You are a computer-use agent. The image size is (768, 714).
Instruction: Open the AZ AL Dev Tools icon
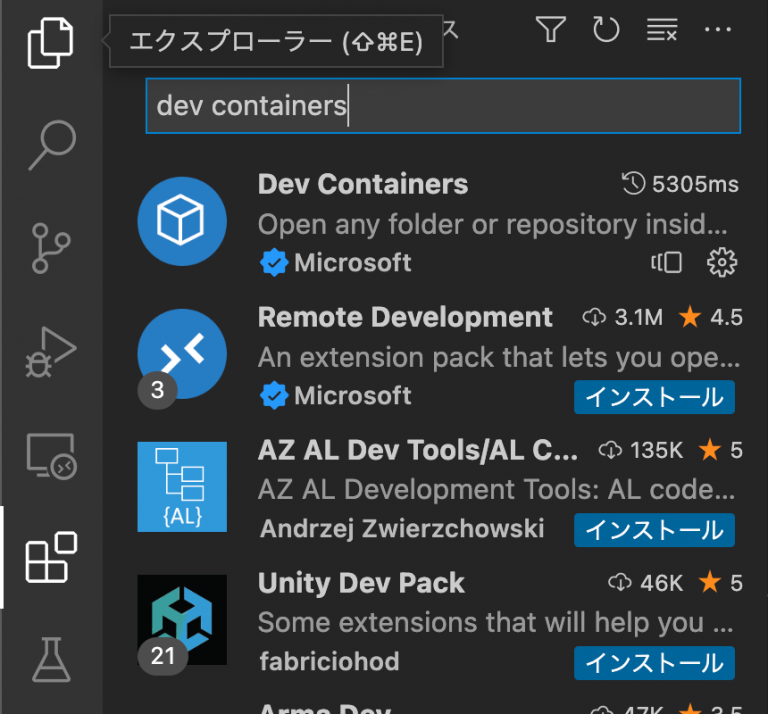click(x=182, y=487)
